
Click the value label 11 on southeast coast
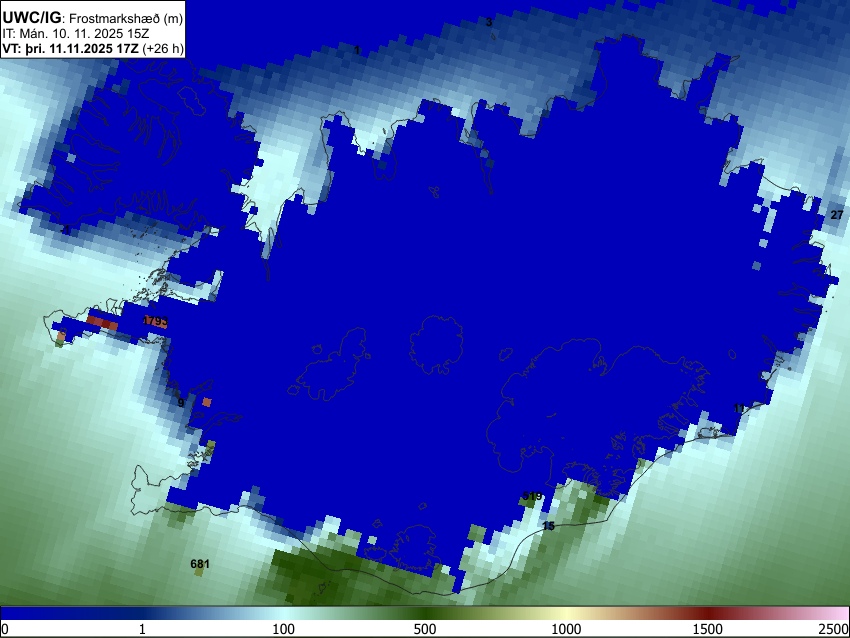739,408
